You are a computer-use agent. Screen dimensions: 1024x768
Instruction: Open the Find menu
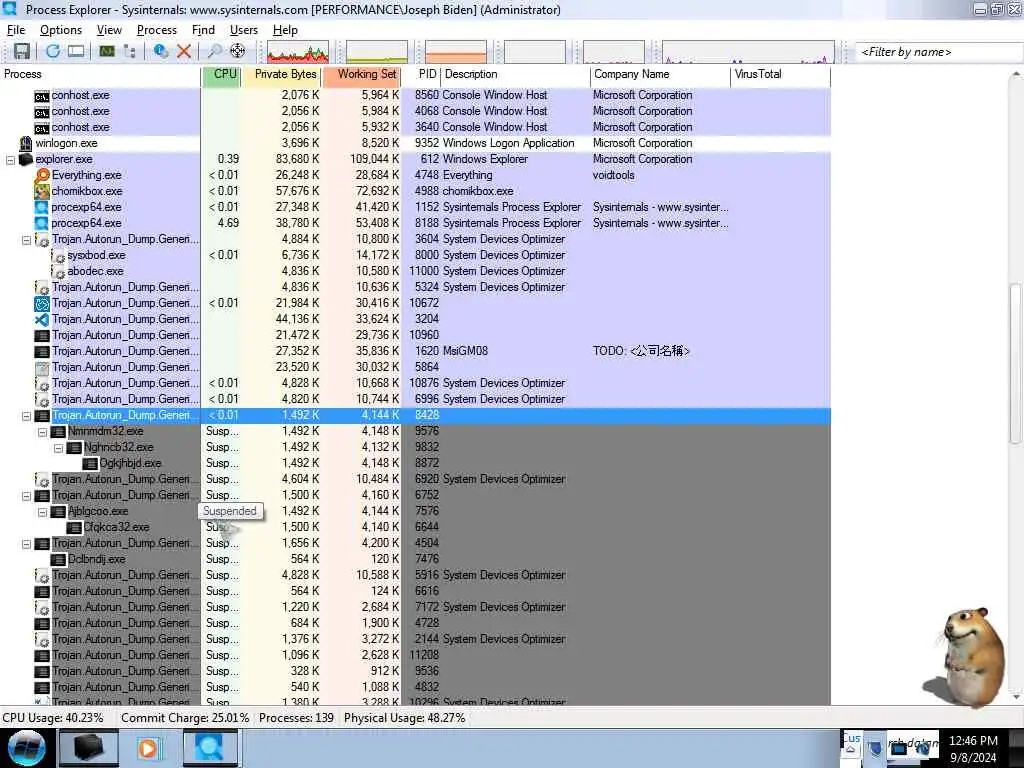click(203, 30)
